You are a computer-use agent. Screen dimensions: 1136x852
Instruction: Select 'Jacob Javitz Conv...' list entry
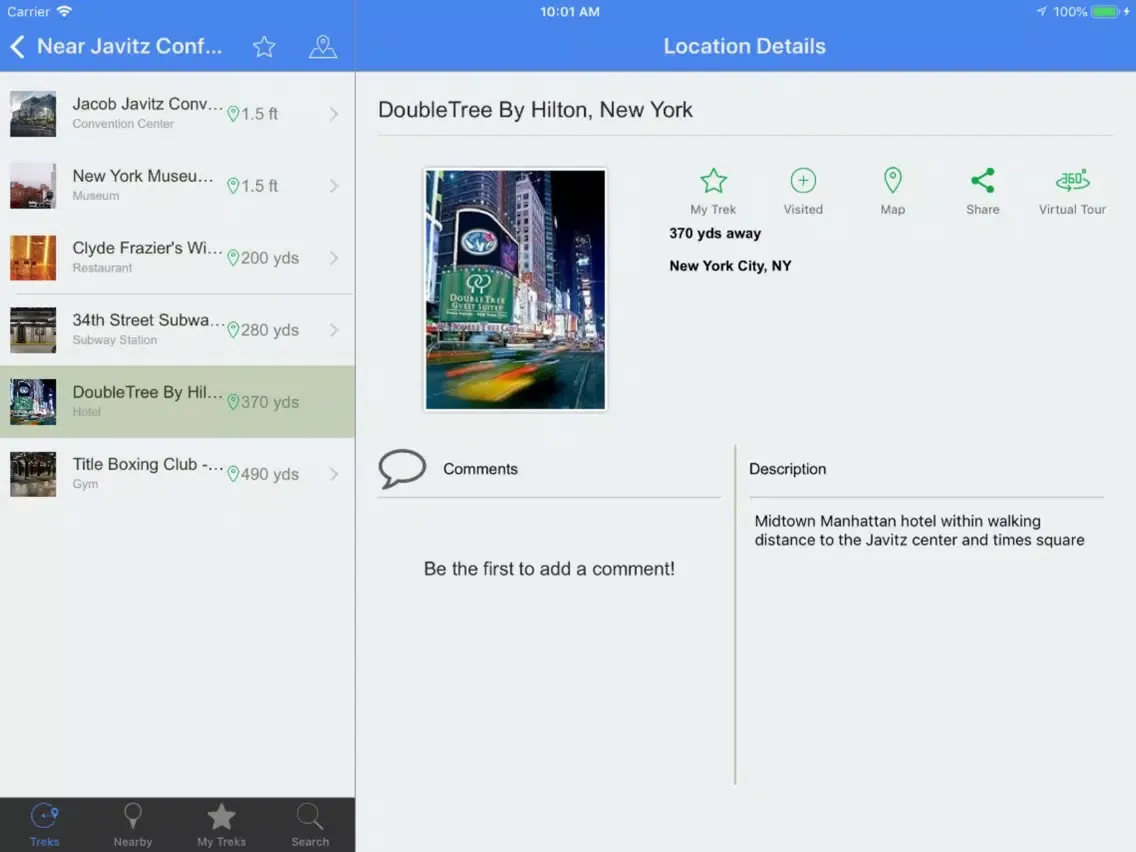(178, 114)
